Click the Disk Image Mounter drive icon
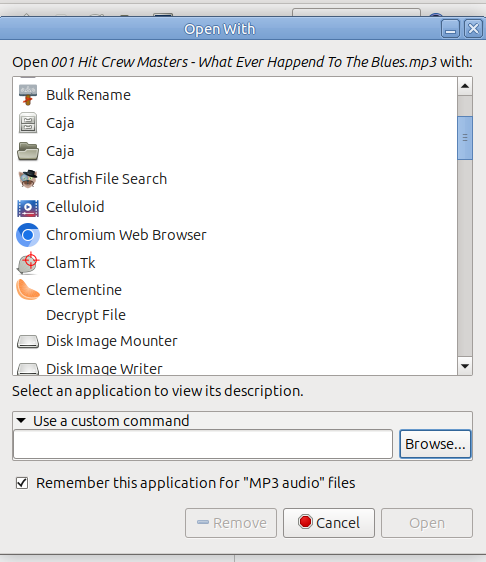Image resolution: width=486 pixels, height=562 pixels. click(28, 341)
